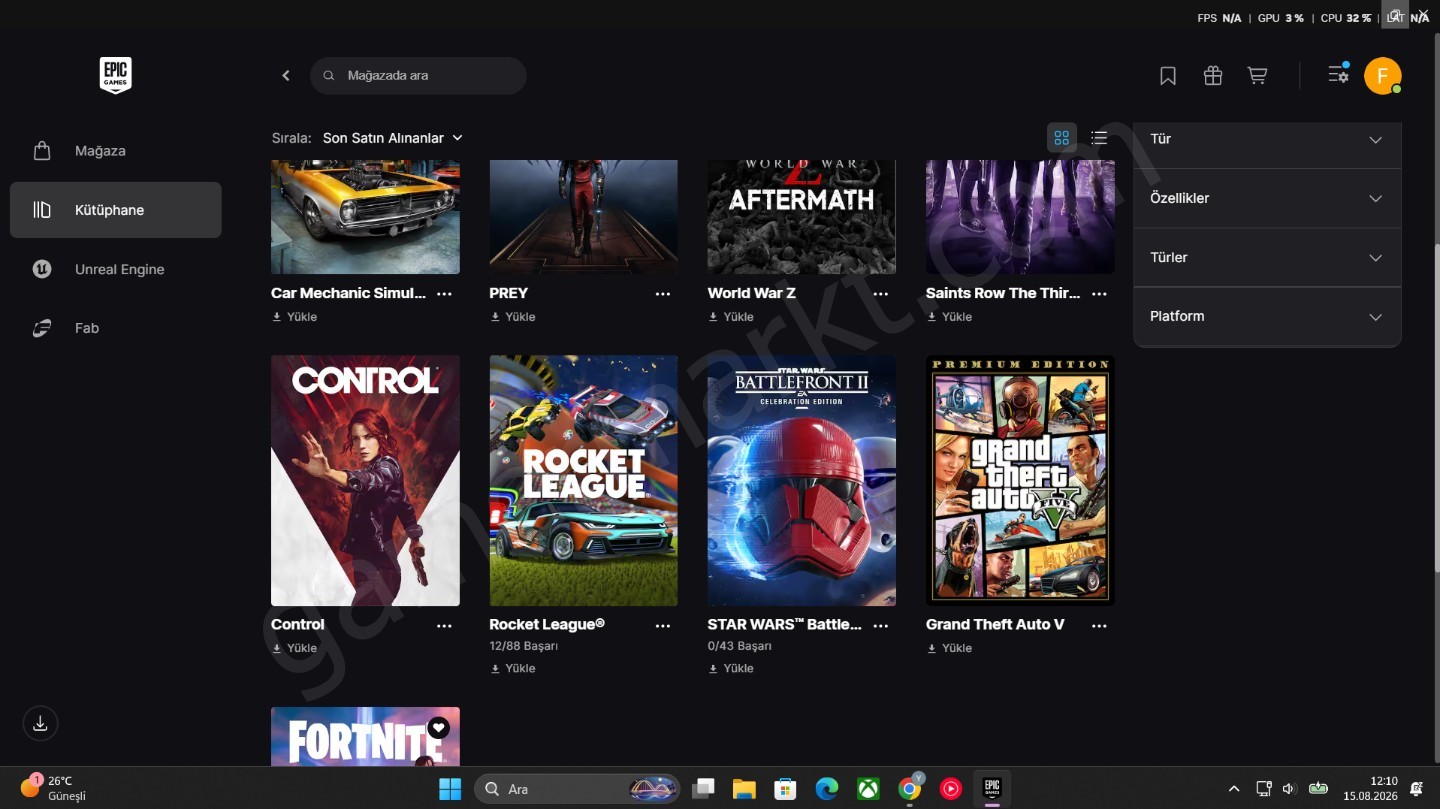Click the Windows Start button
This screenshot has width=1440, height=809.
coord(450,789)
